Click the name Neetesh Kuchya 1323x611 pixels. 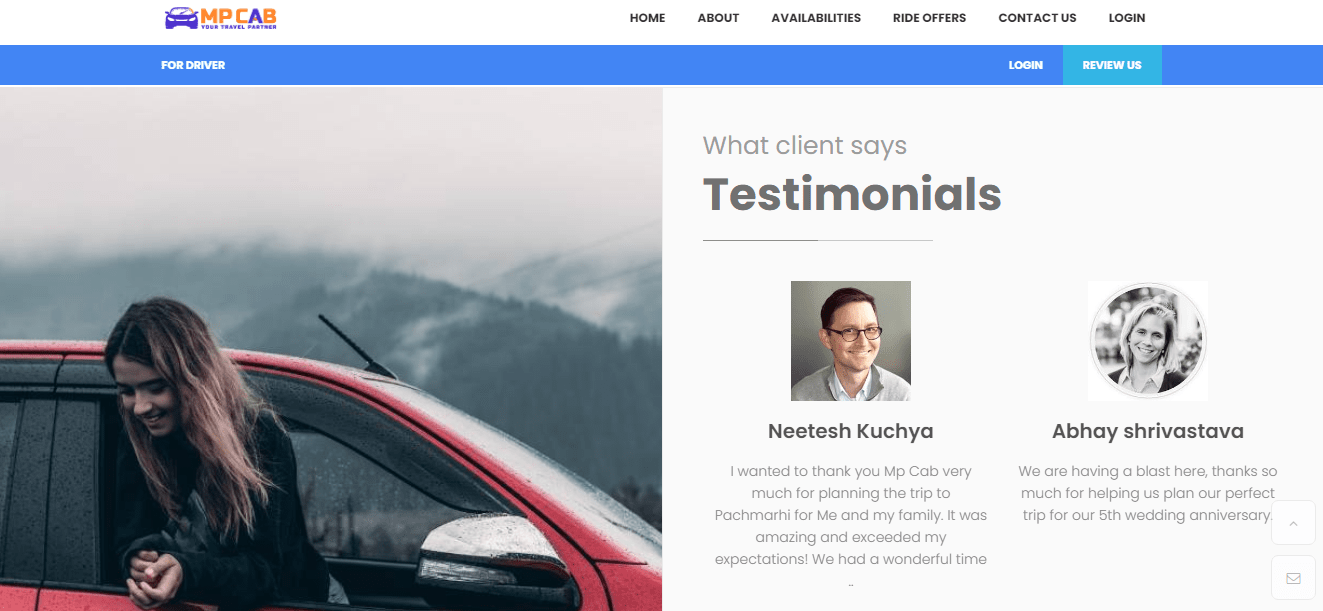pyautogui.click(x=851, y=431)
